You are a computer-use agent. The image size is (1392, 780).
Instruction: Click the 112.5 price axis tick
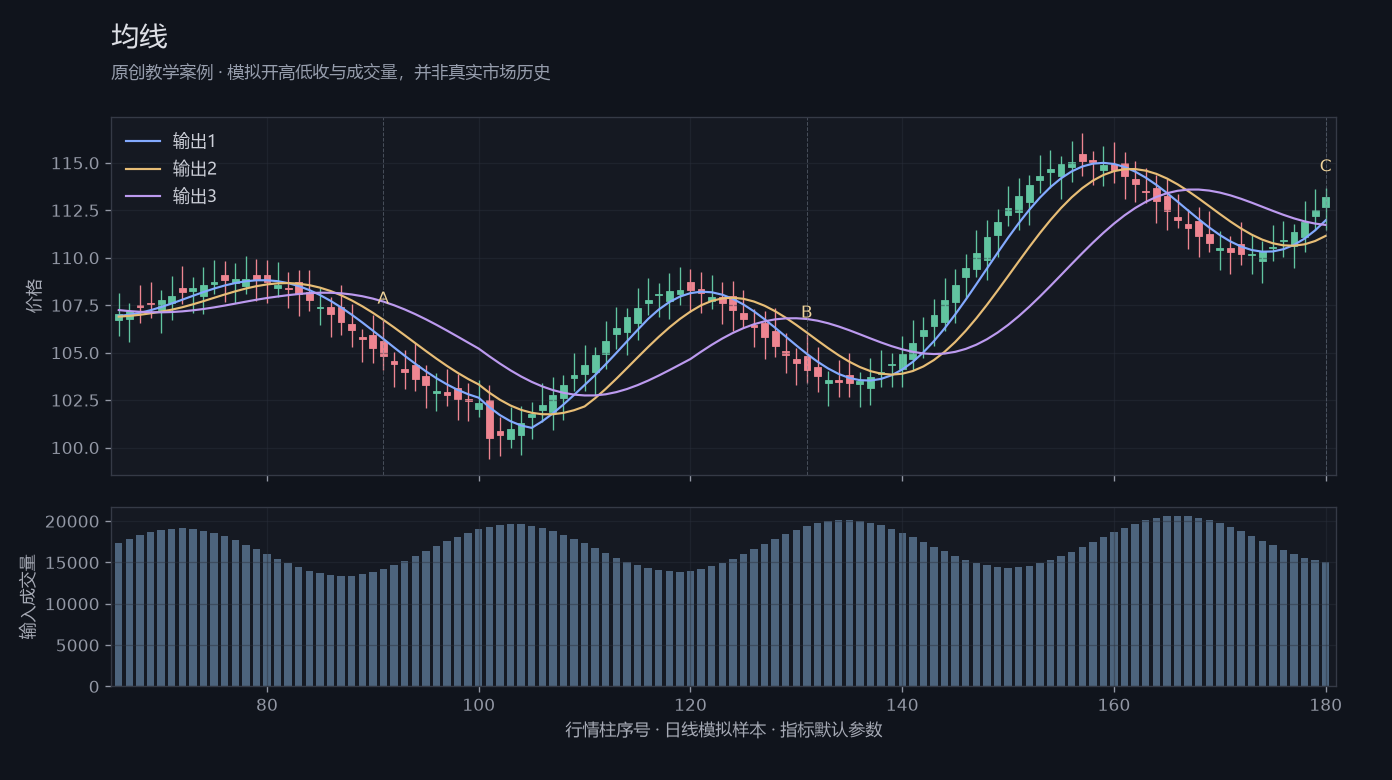(x=75, y=210)
